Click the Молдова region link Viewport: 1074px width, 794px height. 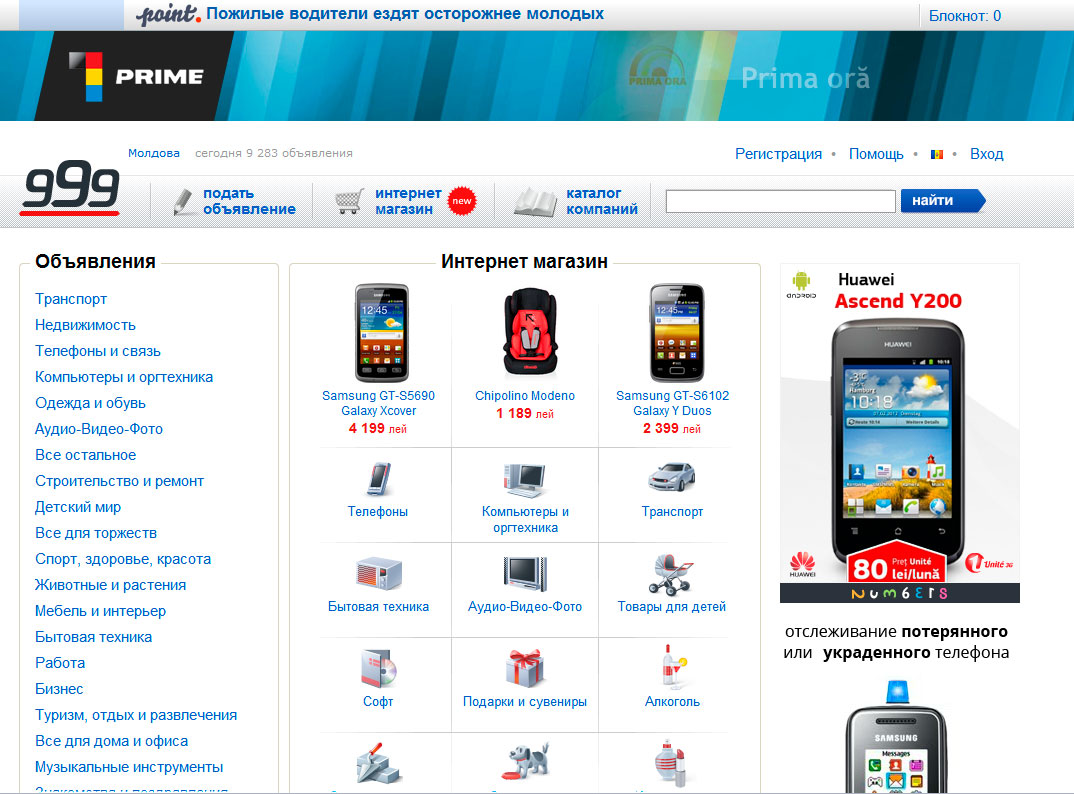(x=153, y=153)
